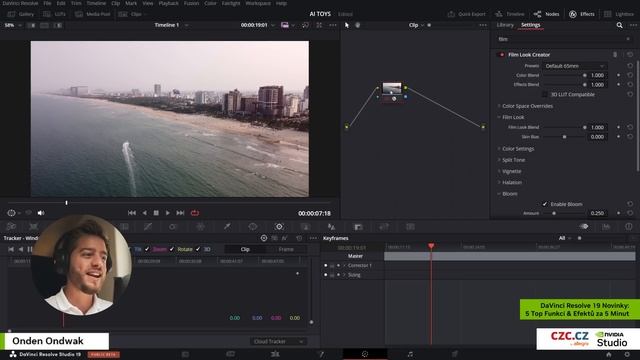The image size is (640, 360).
Task: Open the Camera Raw palette
Action: coord(11,227)
